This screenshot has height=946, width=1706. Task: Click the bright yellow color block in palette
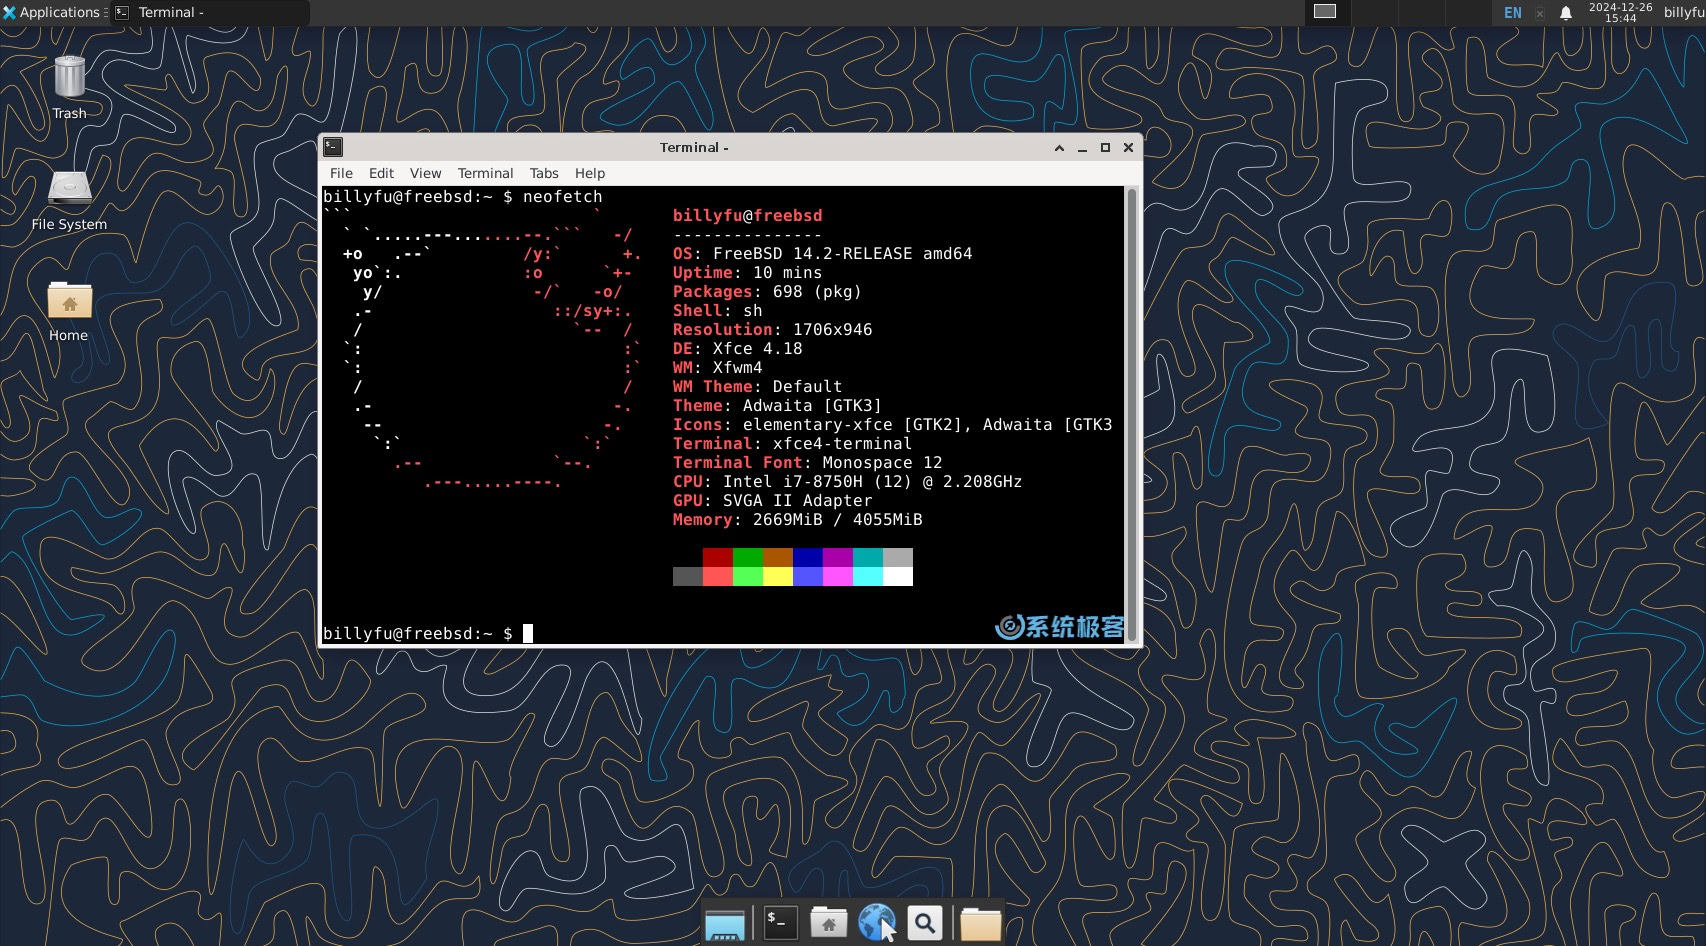pos(778,576)
